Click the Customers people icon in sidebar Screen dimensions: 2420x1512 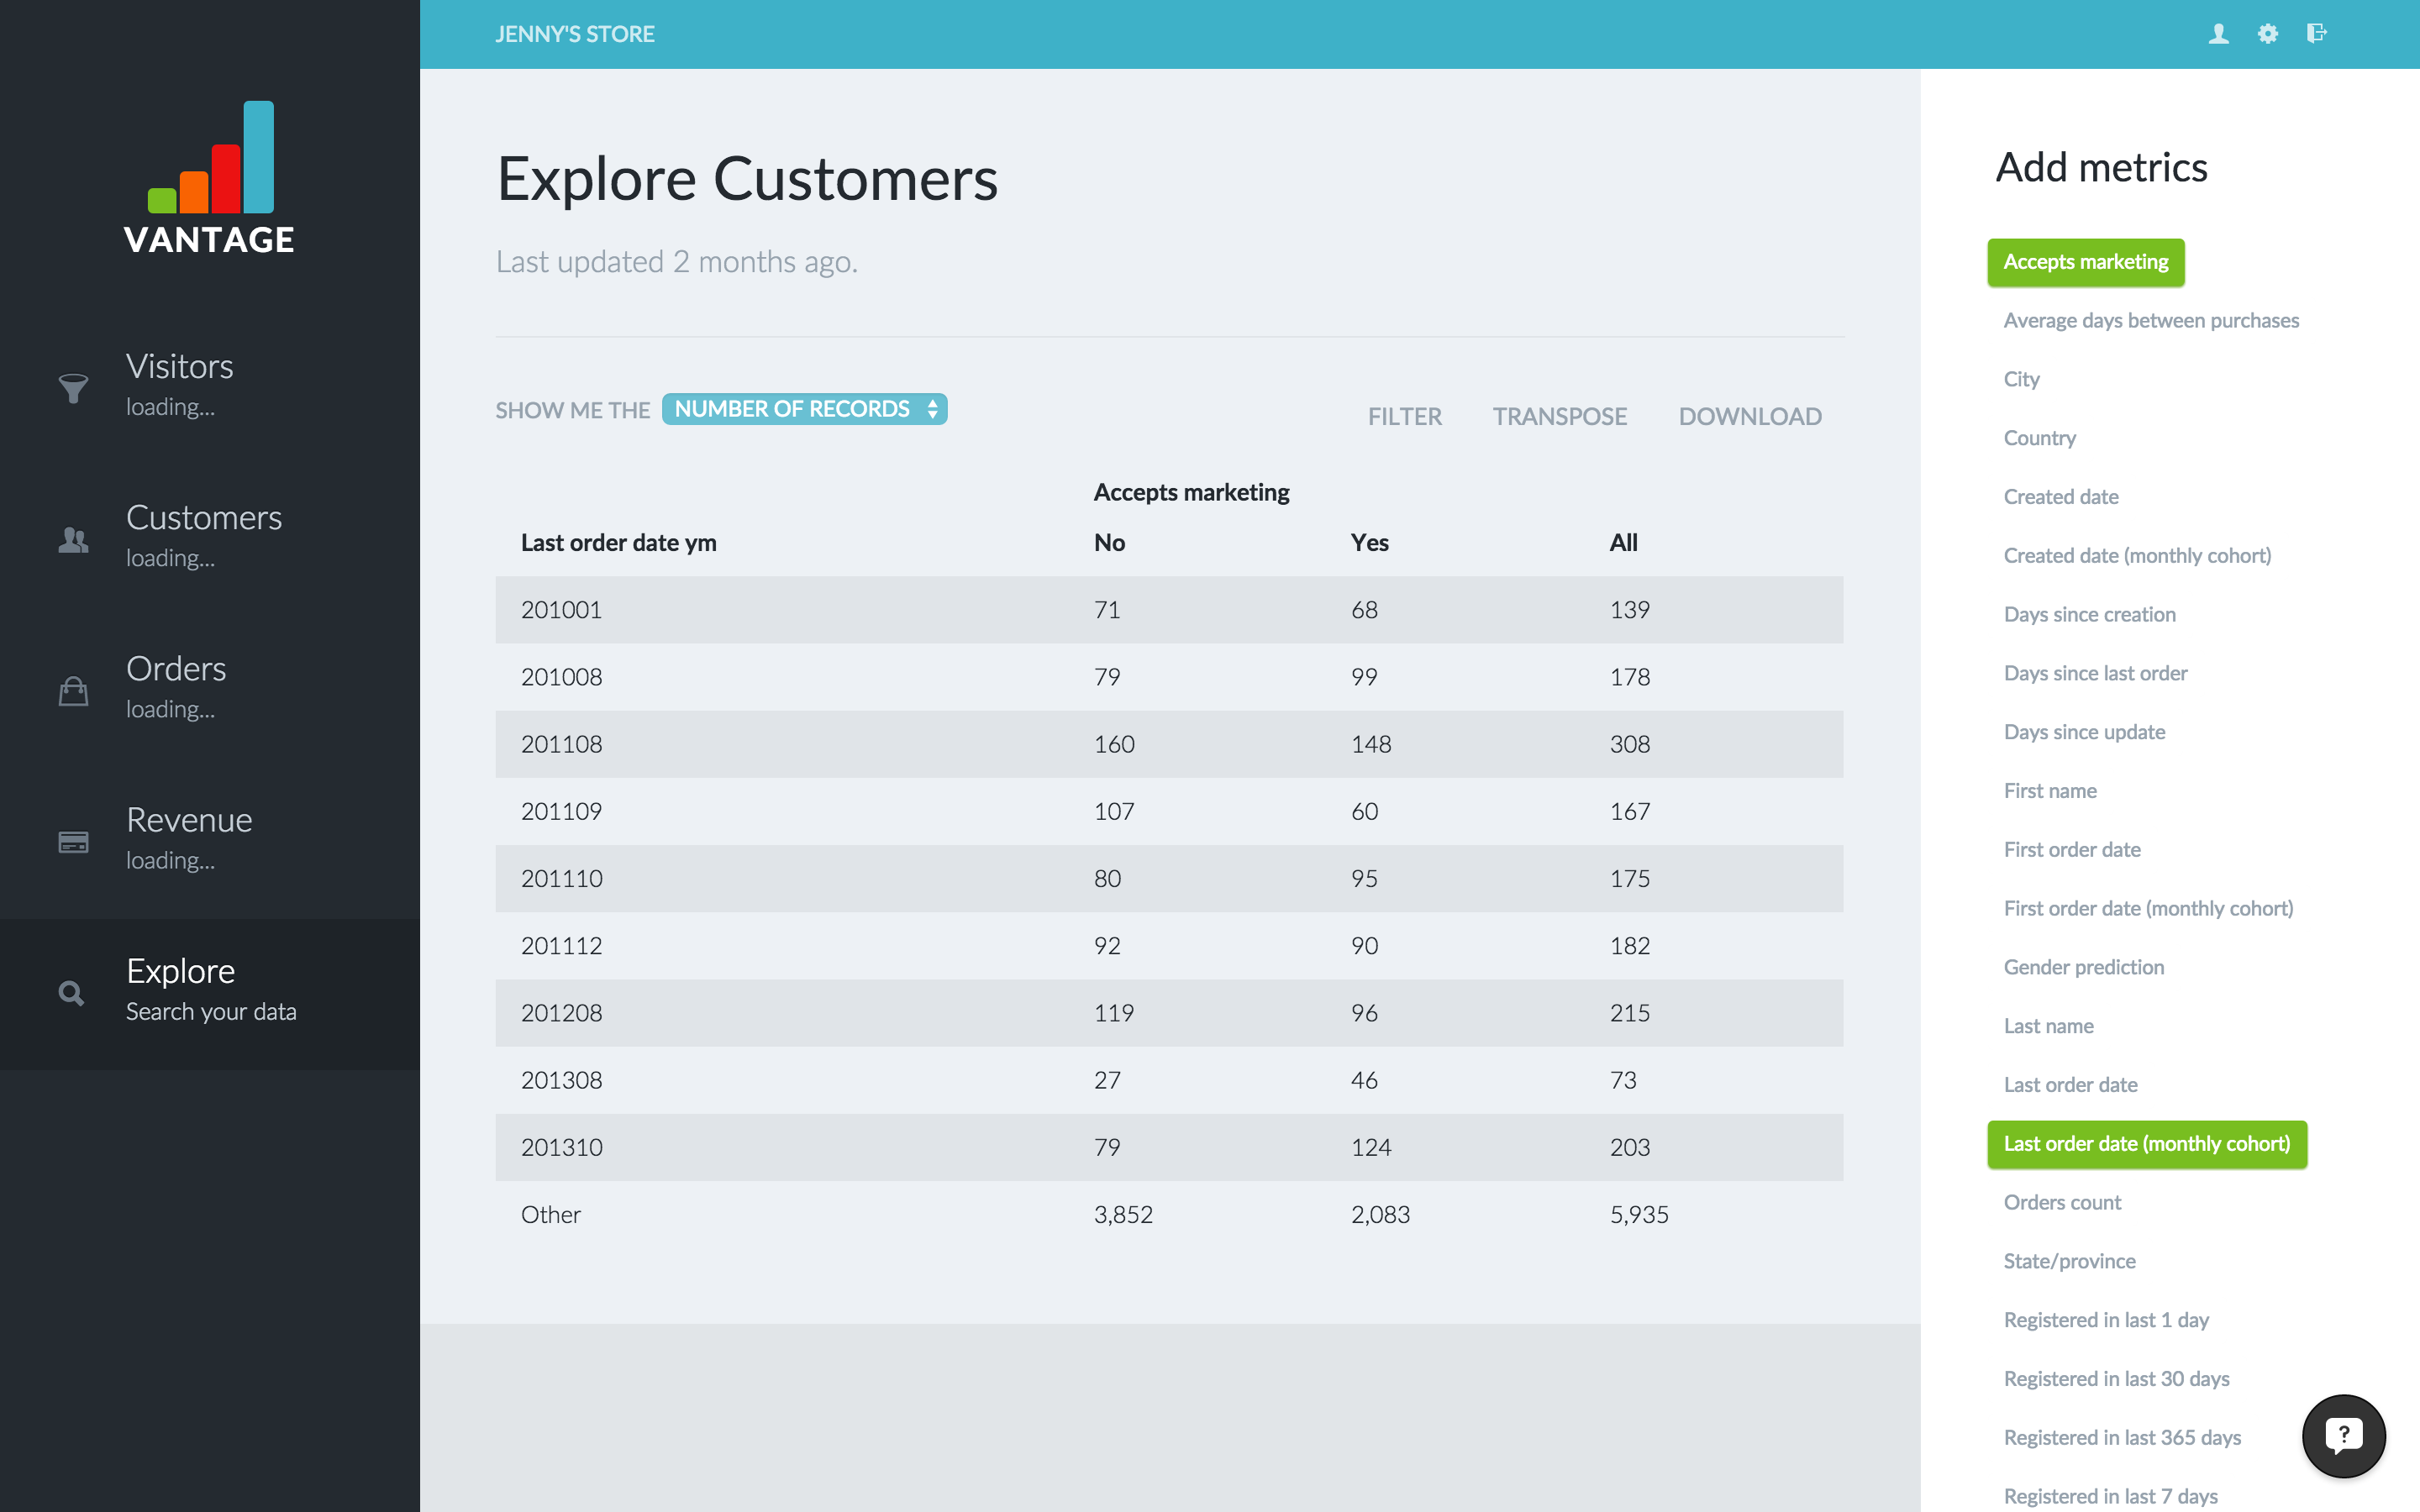pyautogui.click(x=73, y=540)
